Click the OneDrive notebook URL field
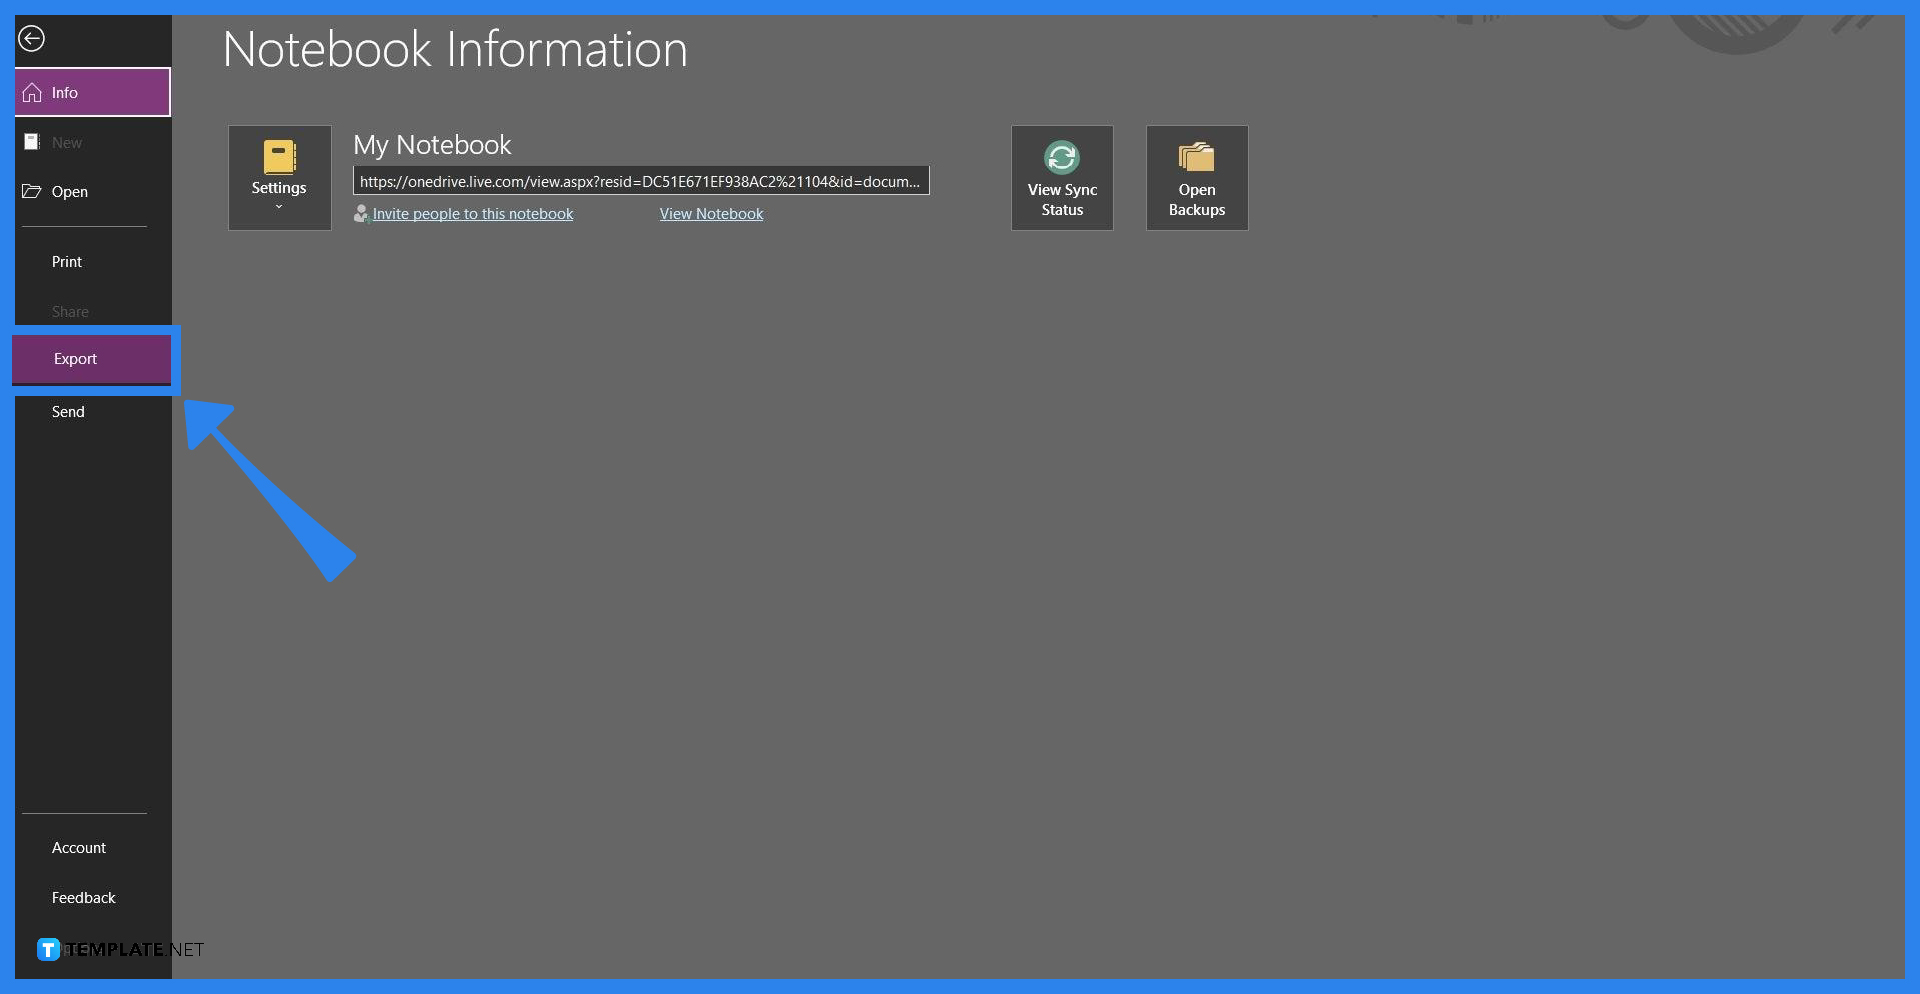Image resolution: width=1920 pixels, height=994 pixels. tap(640, 181)
